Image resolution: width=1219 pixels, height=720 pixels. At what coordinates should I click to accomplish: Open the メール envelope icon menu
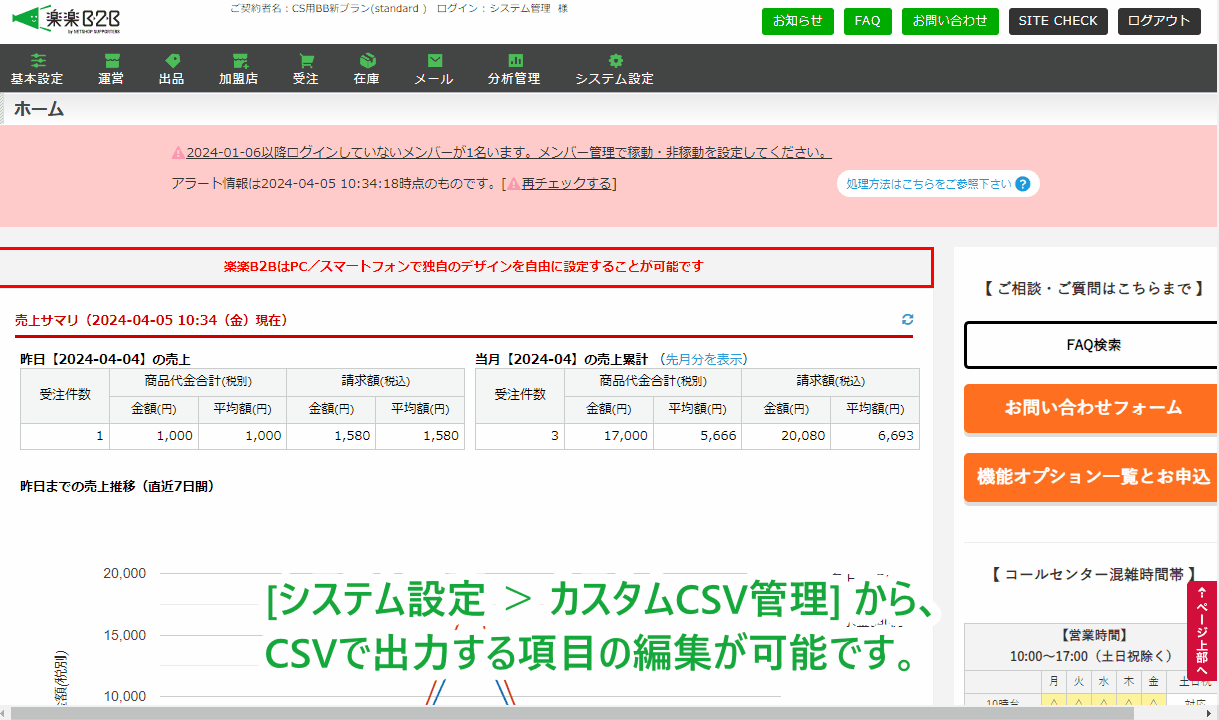pos(434,61)
